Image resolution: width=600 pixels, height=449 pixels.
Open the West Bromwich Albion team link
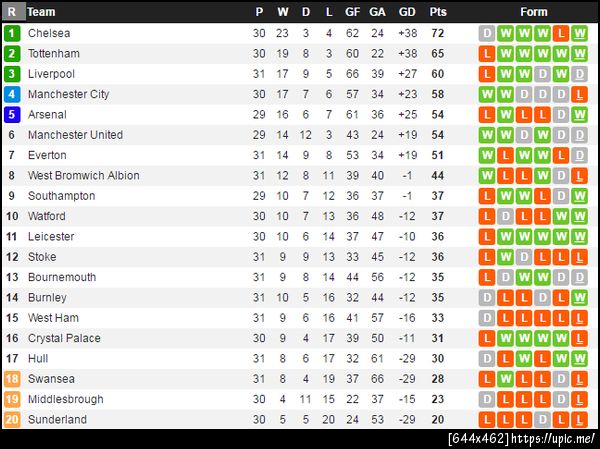tap(83, 175)
